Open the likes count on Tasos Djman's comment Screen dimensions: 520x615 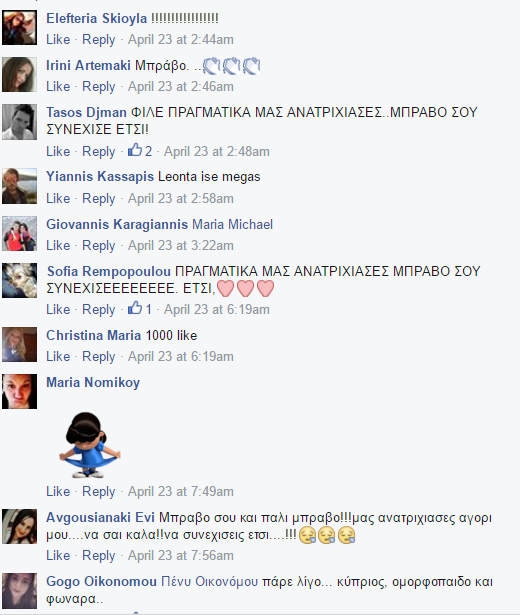click(140, 151)
